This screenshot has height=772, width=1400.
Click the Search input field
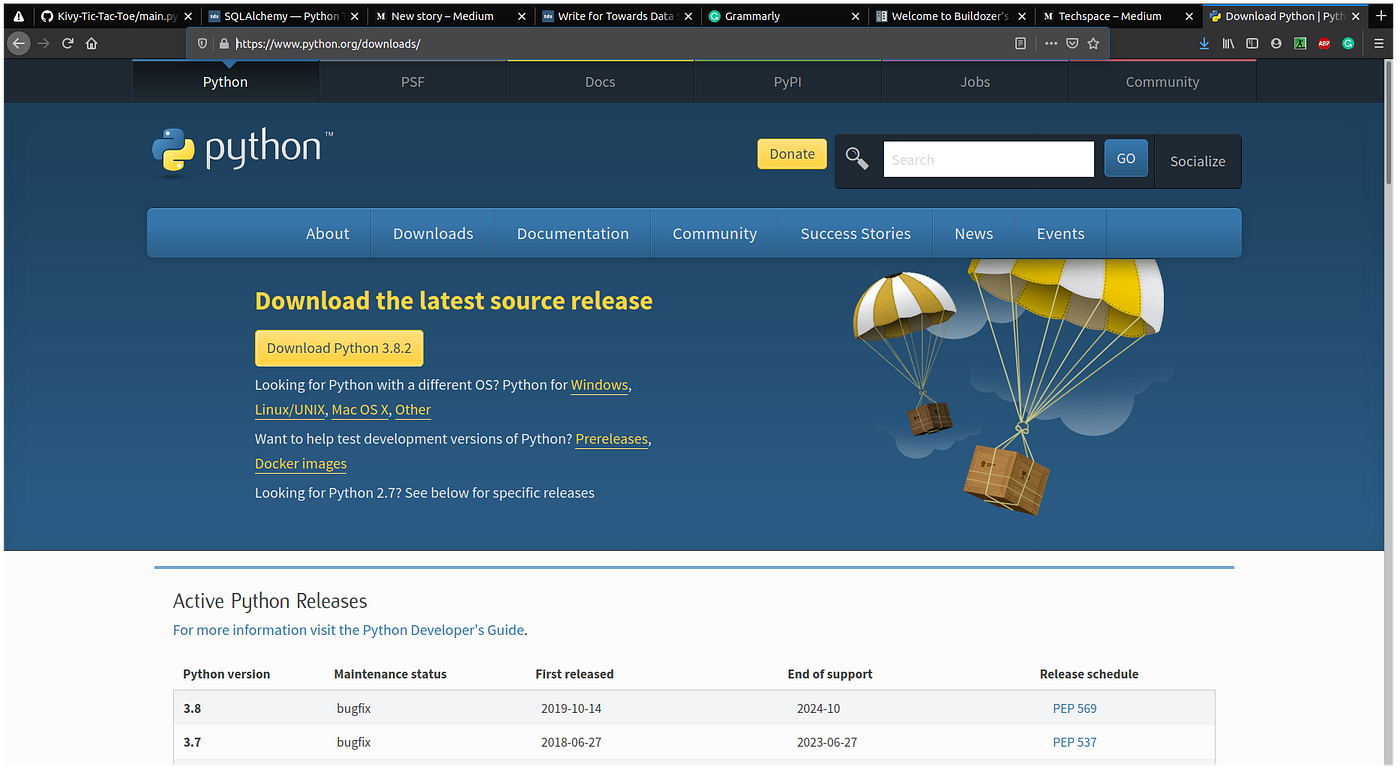click(x=989, y=160)
